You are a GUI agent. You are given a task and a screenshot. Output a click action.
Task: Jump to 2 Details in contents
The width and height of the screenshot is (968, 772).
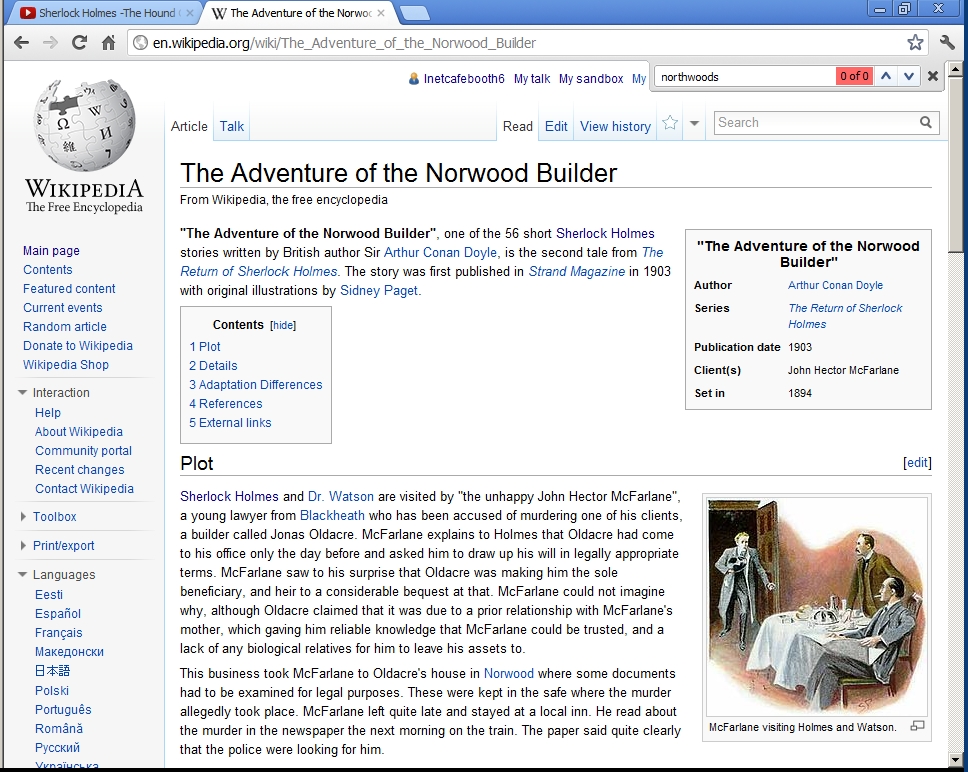[213, 365]
